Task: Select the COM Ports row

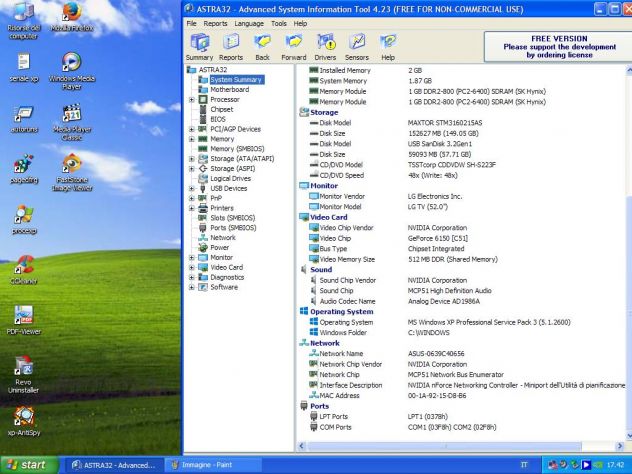Action: [x=403, y=427]
